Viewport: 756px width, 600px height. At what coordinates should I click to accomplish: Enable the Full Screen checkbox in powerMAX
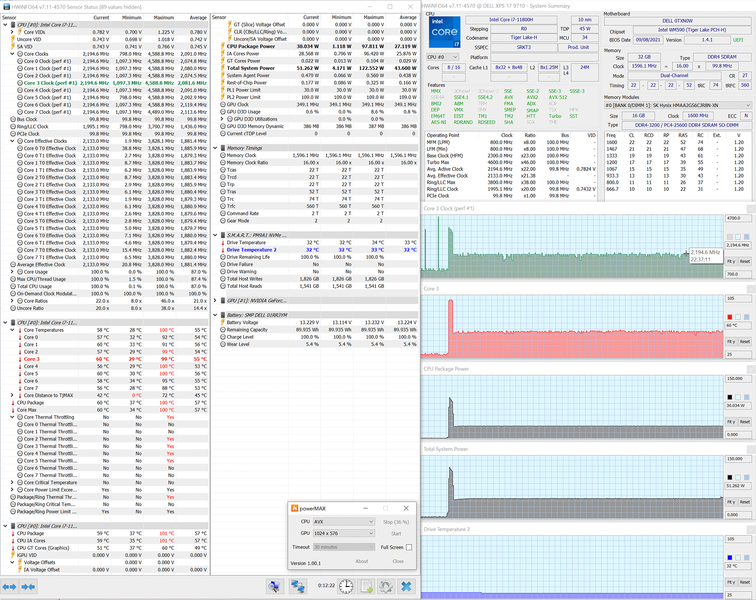(x=409, y=547)
